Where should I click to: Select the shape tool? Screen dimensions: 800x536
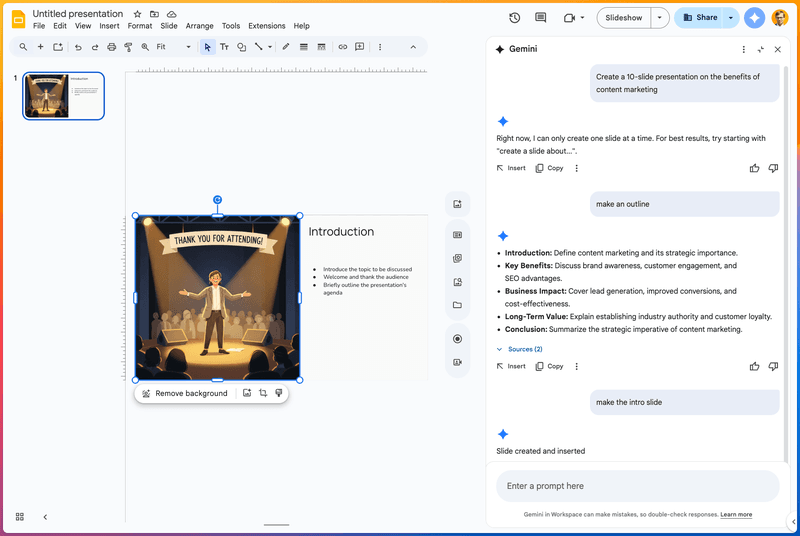tap(241, 47)
